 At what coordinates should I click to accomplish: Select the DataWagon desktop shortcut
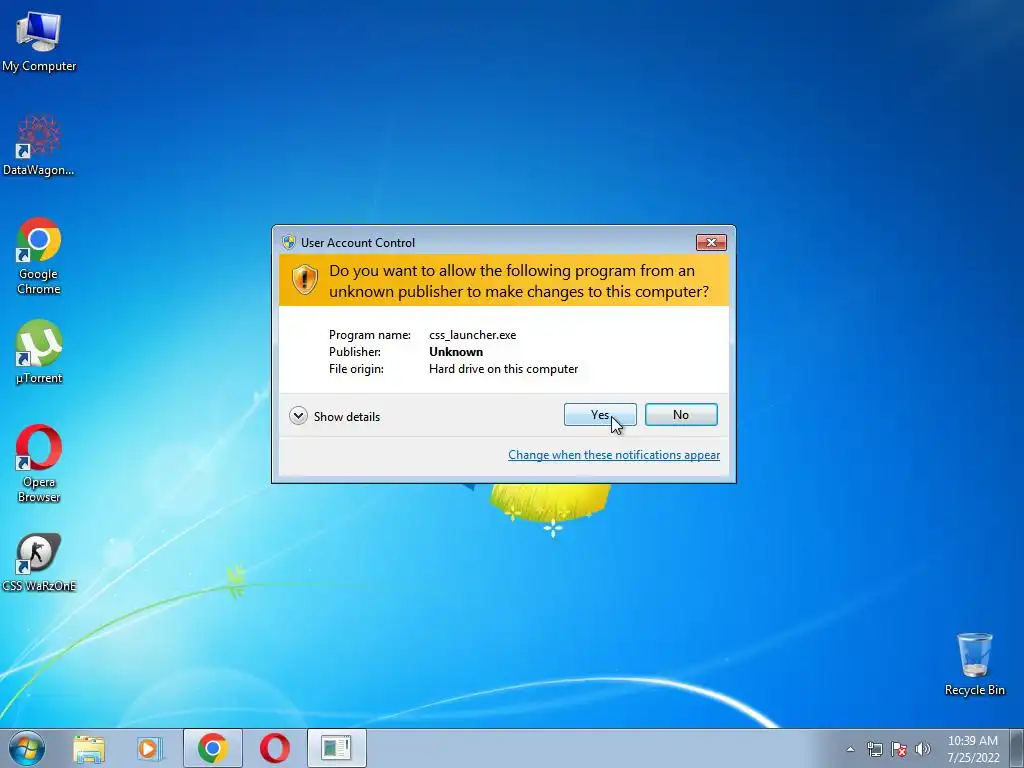(39, 145)
